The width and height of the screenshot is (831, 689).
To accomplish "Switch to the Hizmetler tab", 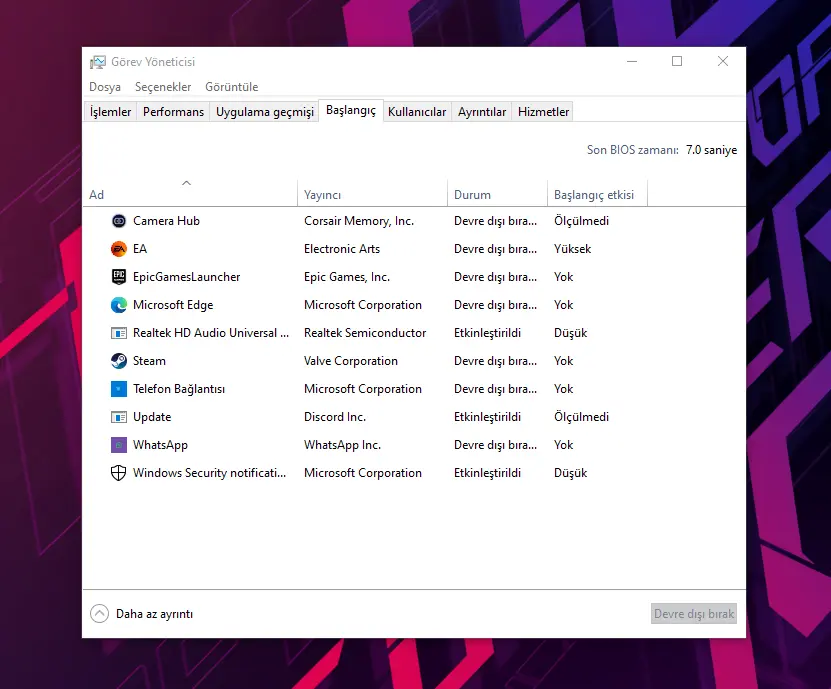I will pos(543,112).
